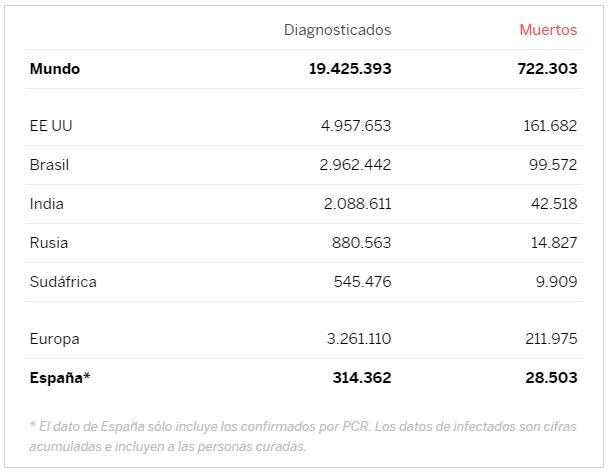Select the Rusia row label
The height and width of the screenshot is (472, 609).
point(49,243)
